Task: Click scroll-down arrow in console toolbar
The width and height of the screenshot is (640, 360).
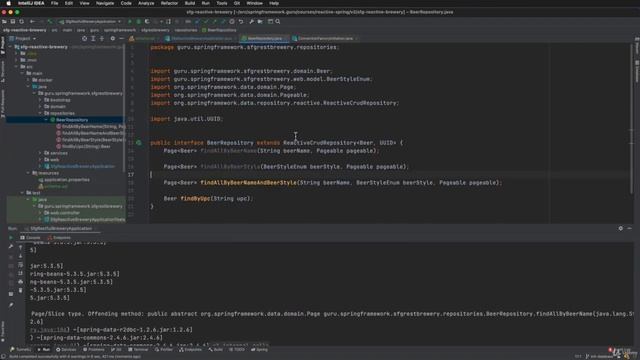Action: pos(20,256)
